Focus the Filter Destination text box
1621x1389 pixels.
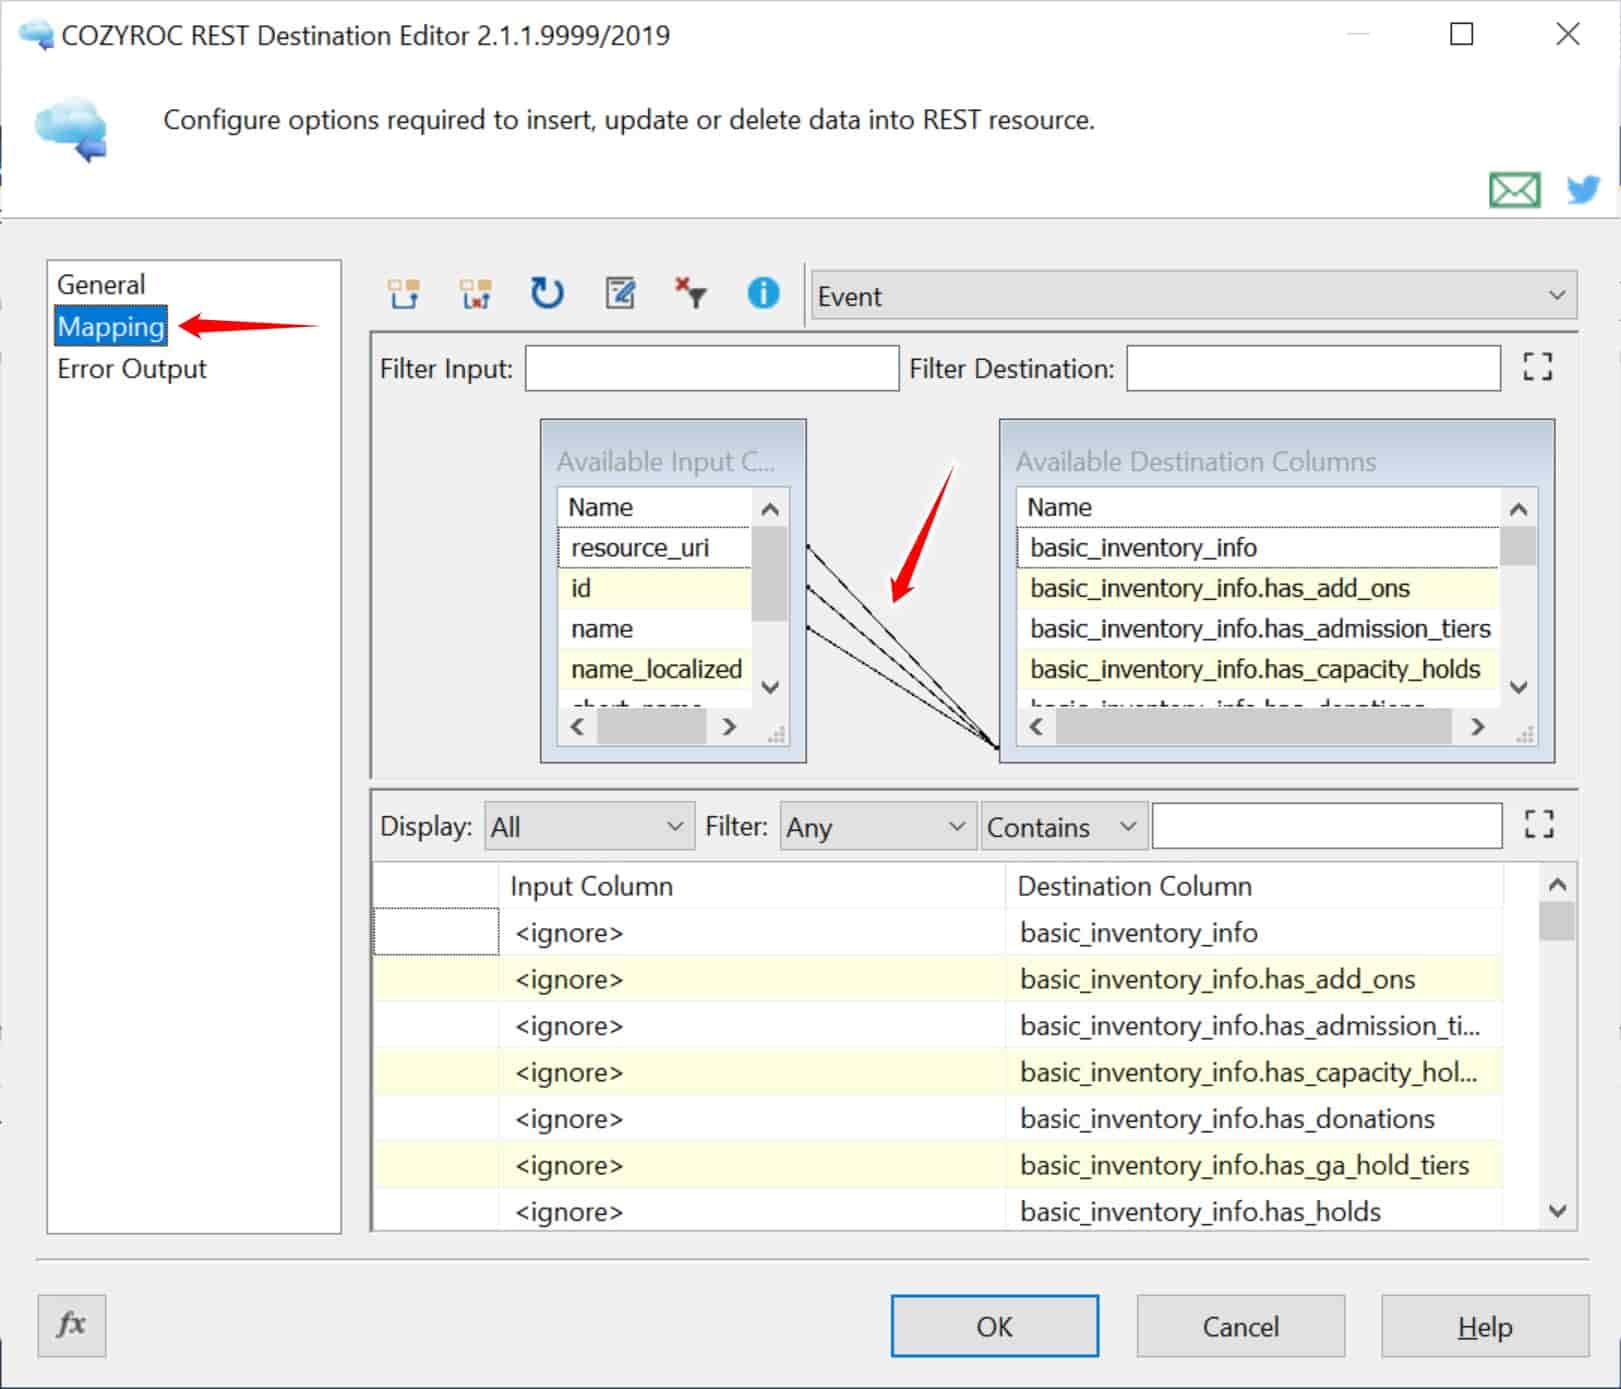point(1313,368)
